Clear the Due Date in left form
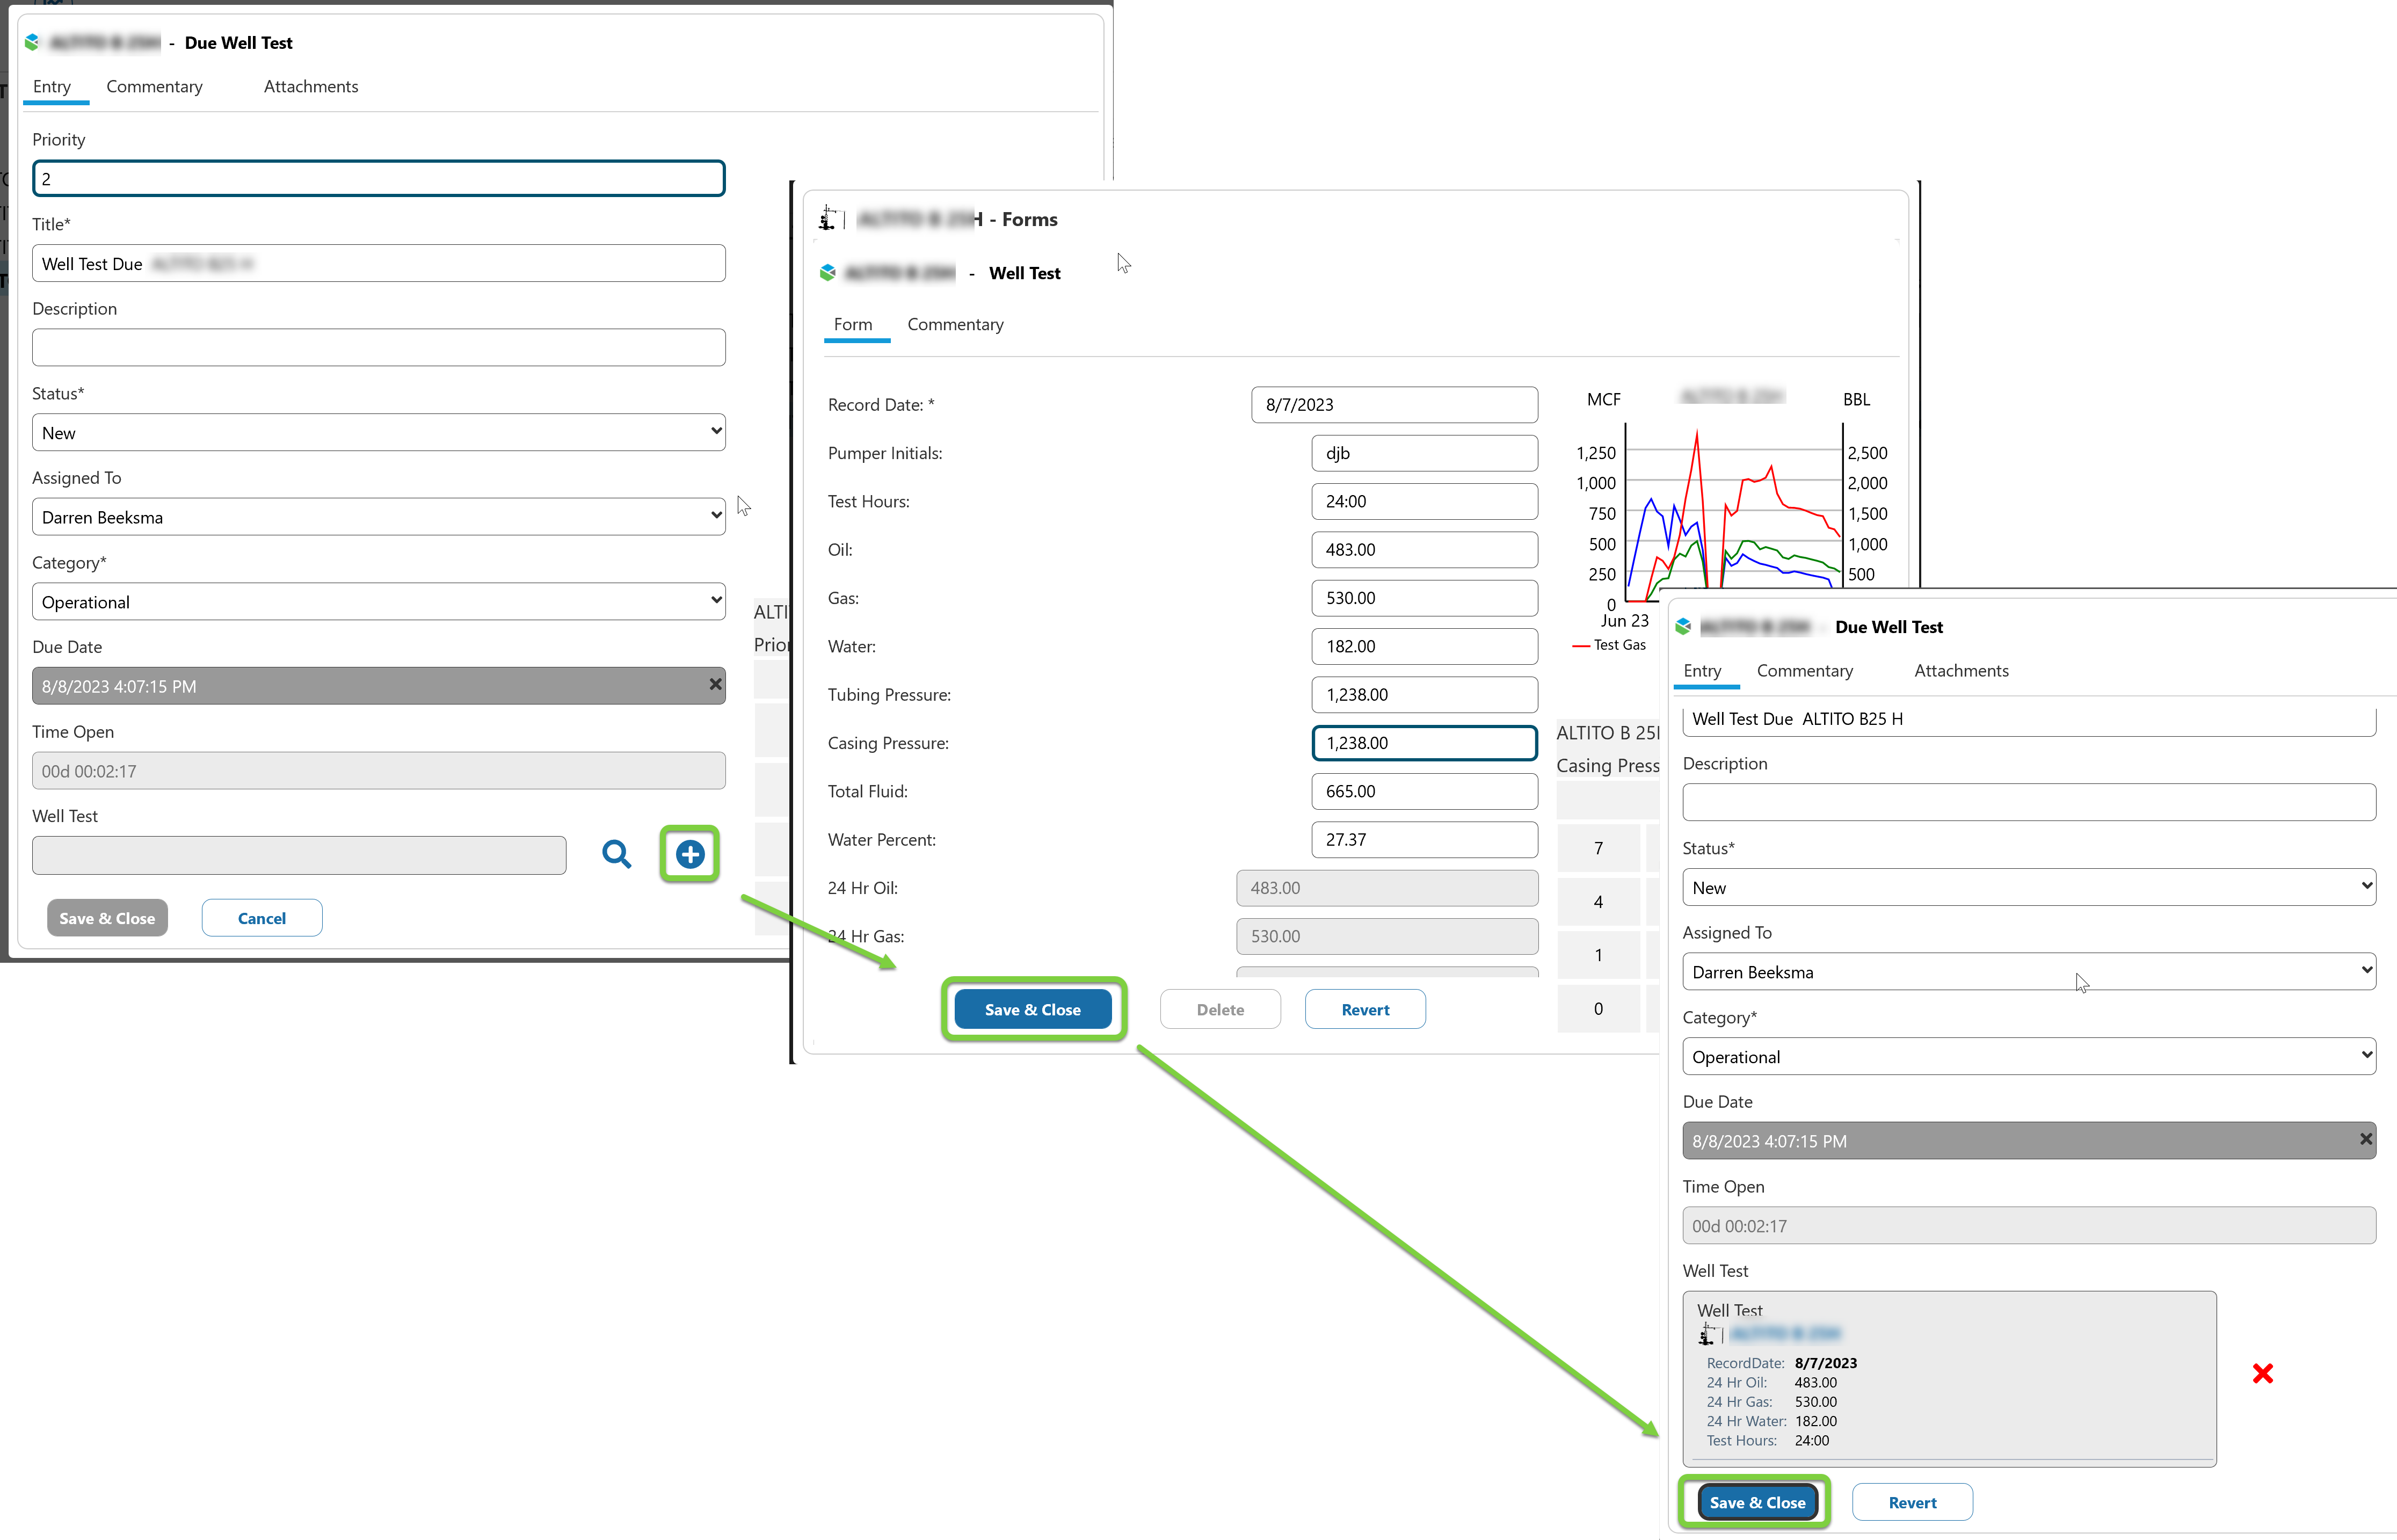This screenshot has height=1540, width=2397. [715, 685]
